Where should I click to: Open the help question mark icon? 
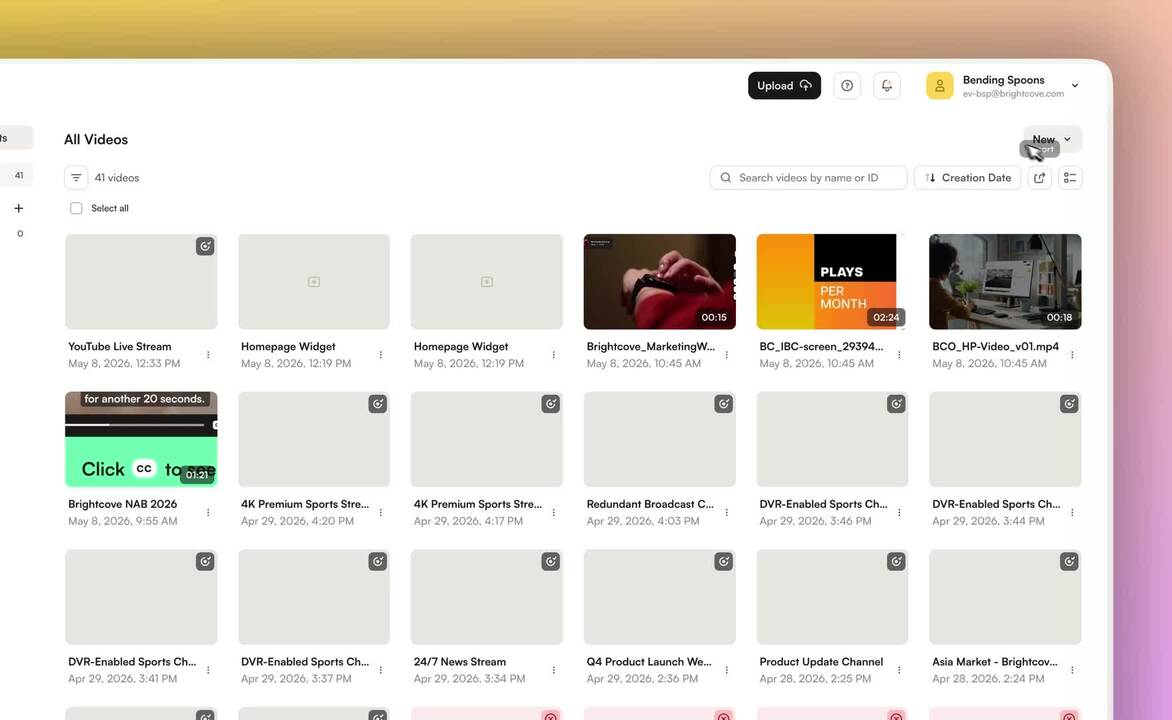[x=847, y=86]
